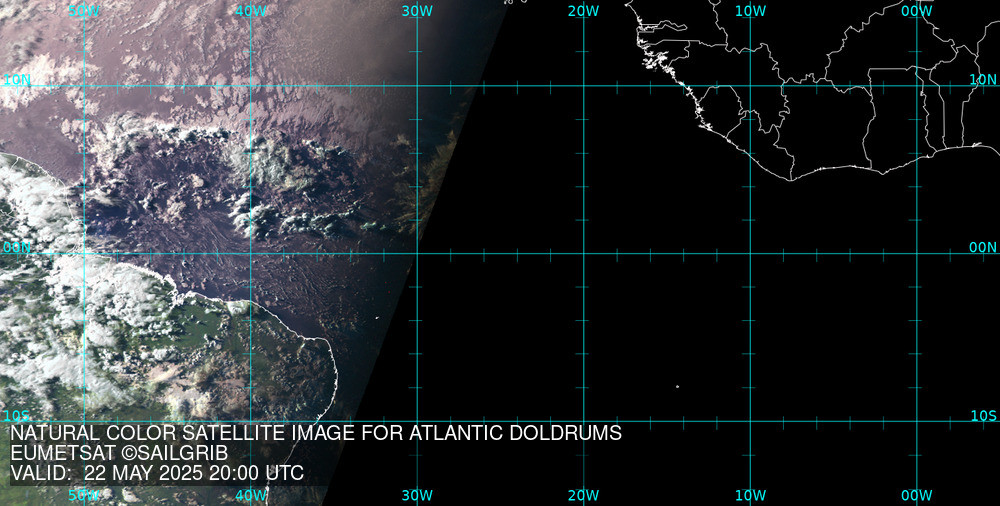Click the 10W longitude label along bottom edge

(750, 495)
